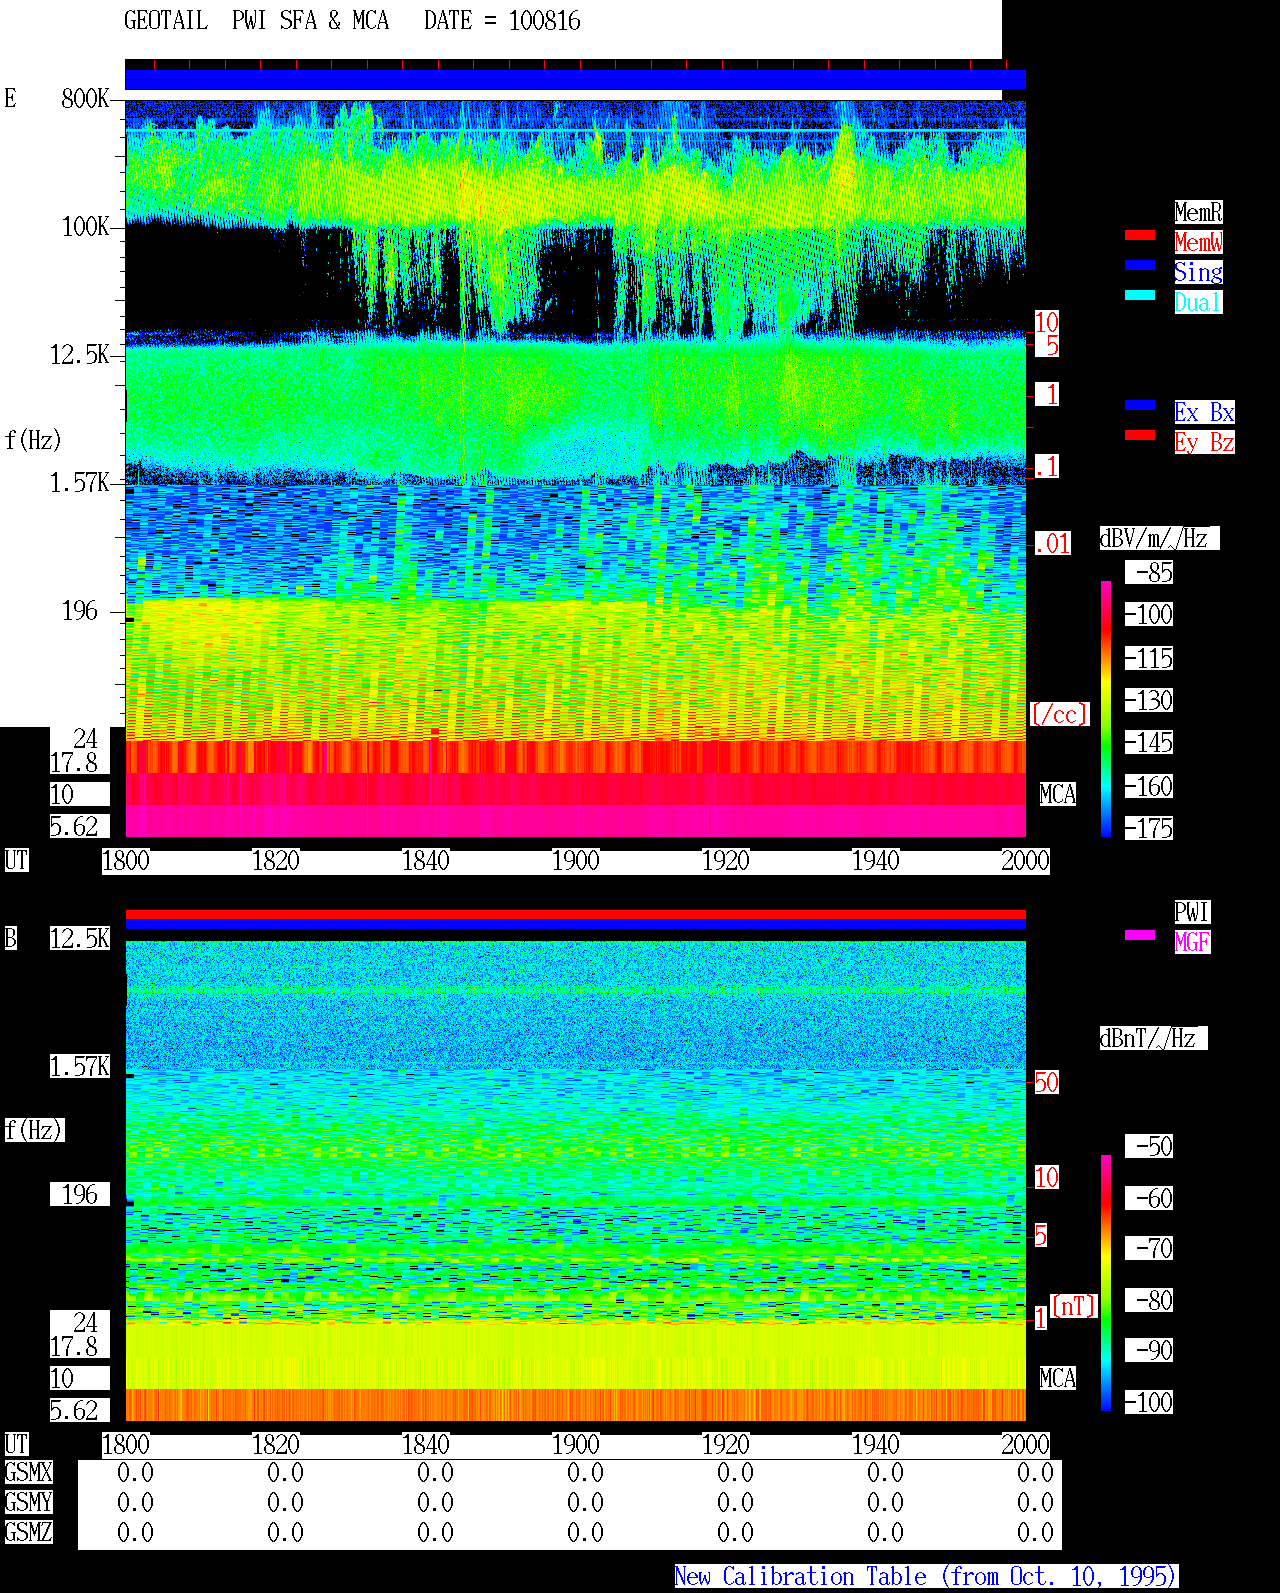
Task: Click the 'dBnT/√Hz' unit label
Action: 1153,1038
